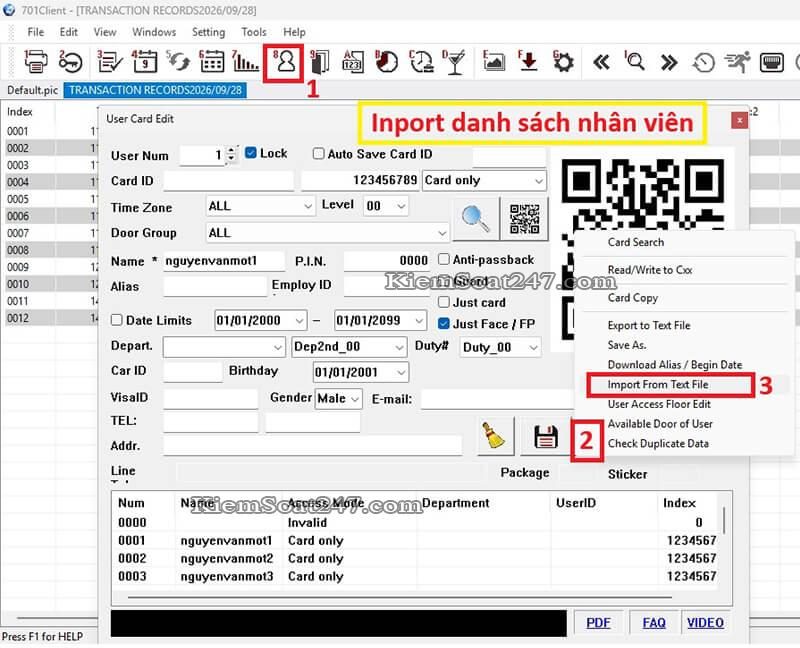Click the red download arrow toolbar icon
The height and width of the screenshot is (648, 800).
point(529,62)
